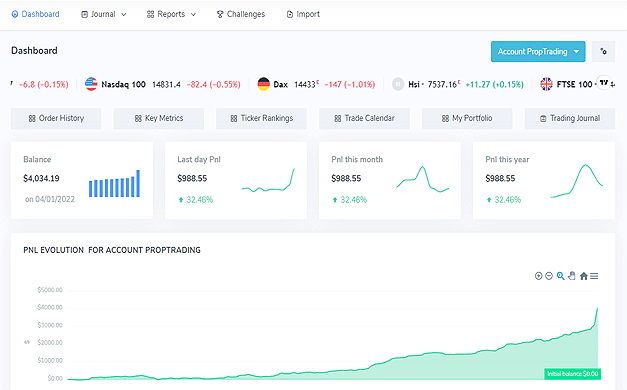Screen dimensions: 627x390
Task: Open the chart hamburger menu
Action: click(594, 276)
